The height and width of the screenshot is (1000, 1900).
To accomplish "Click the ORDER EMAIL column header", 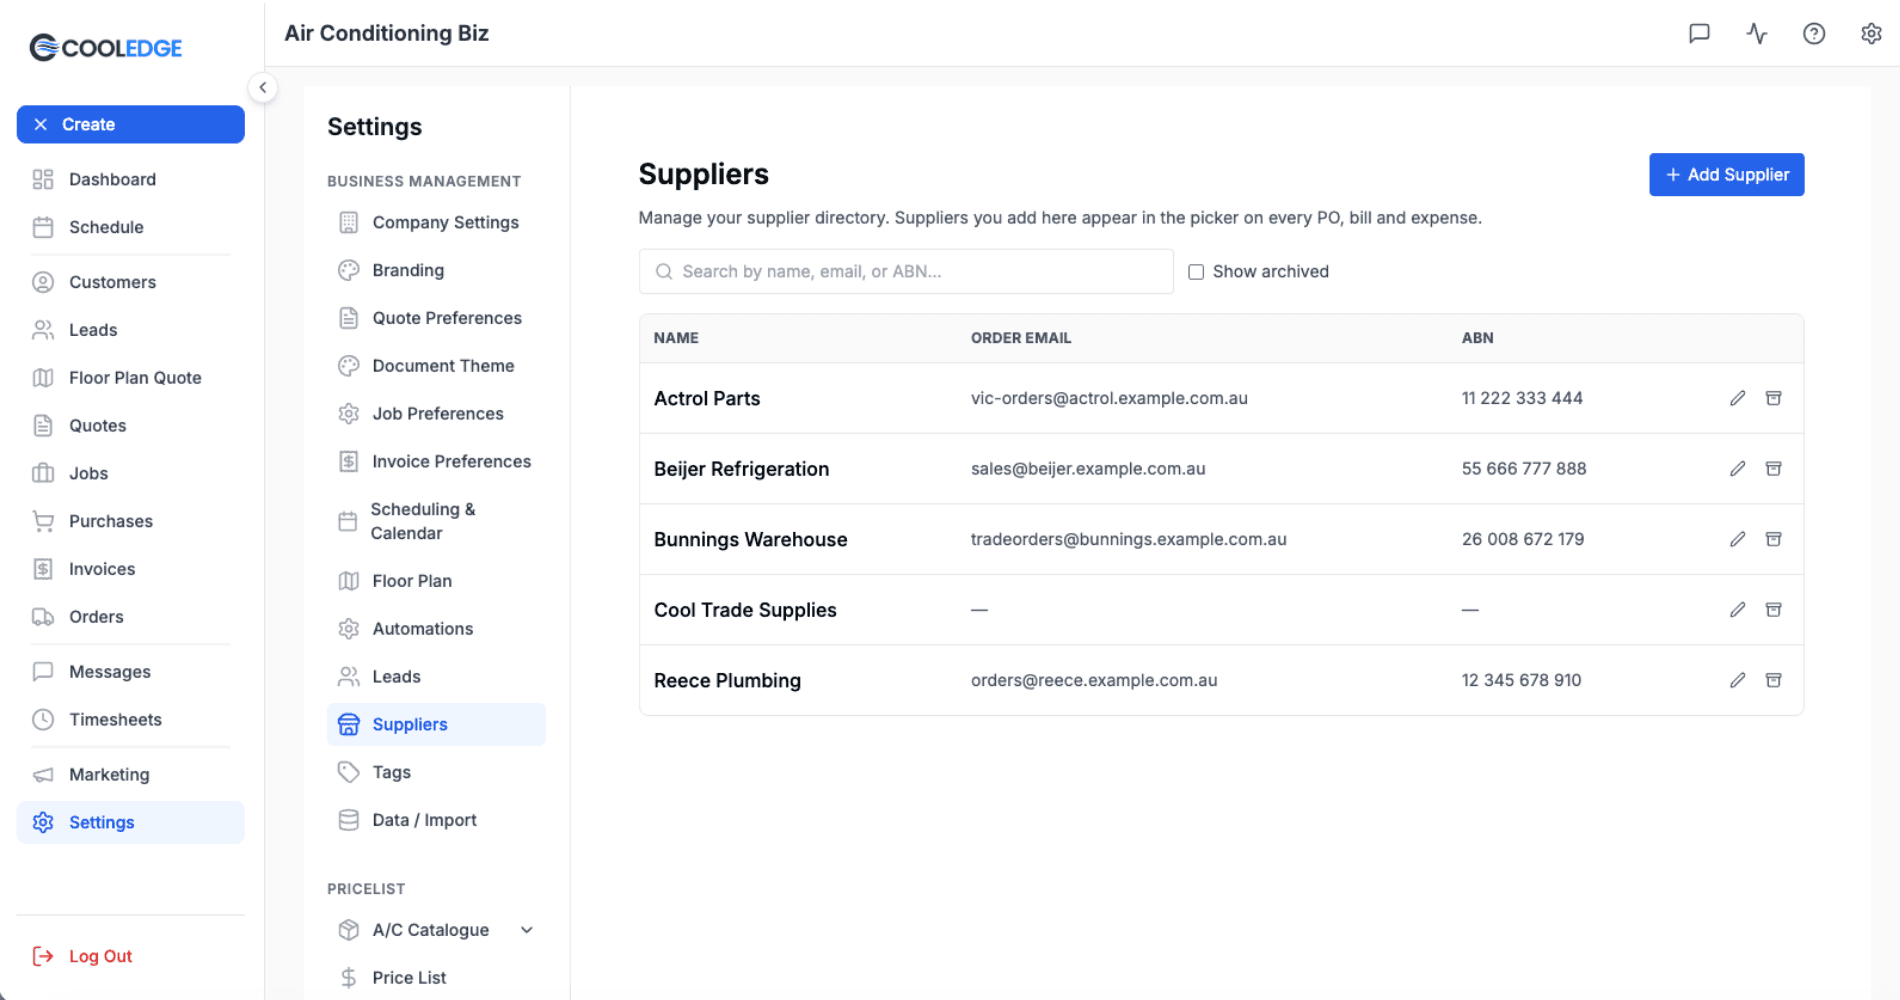I will 1021,338.
